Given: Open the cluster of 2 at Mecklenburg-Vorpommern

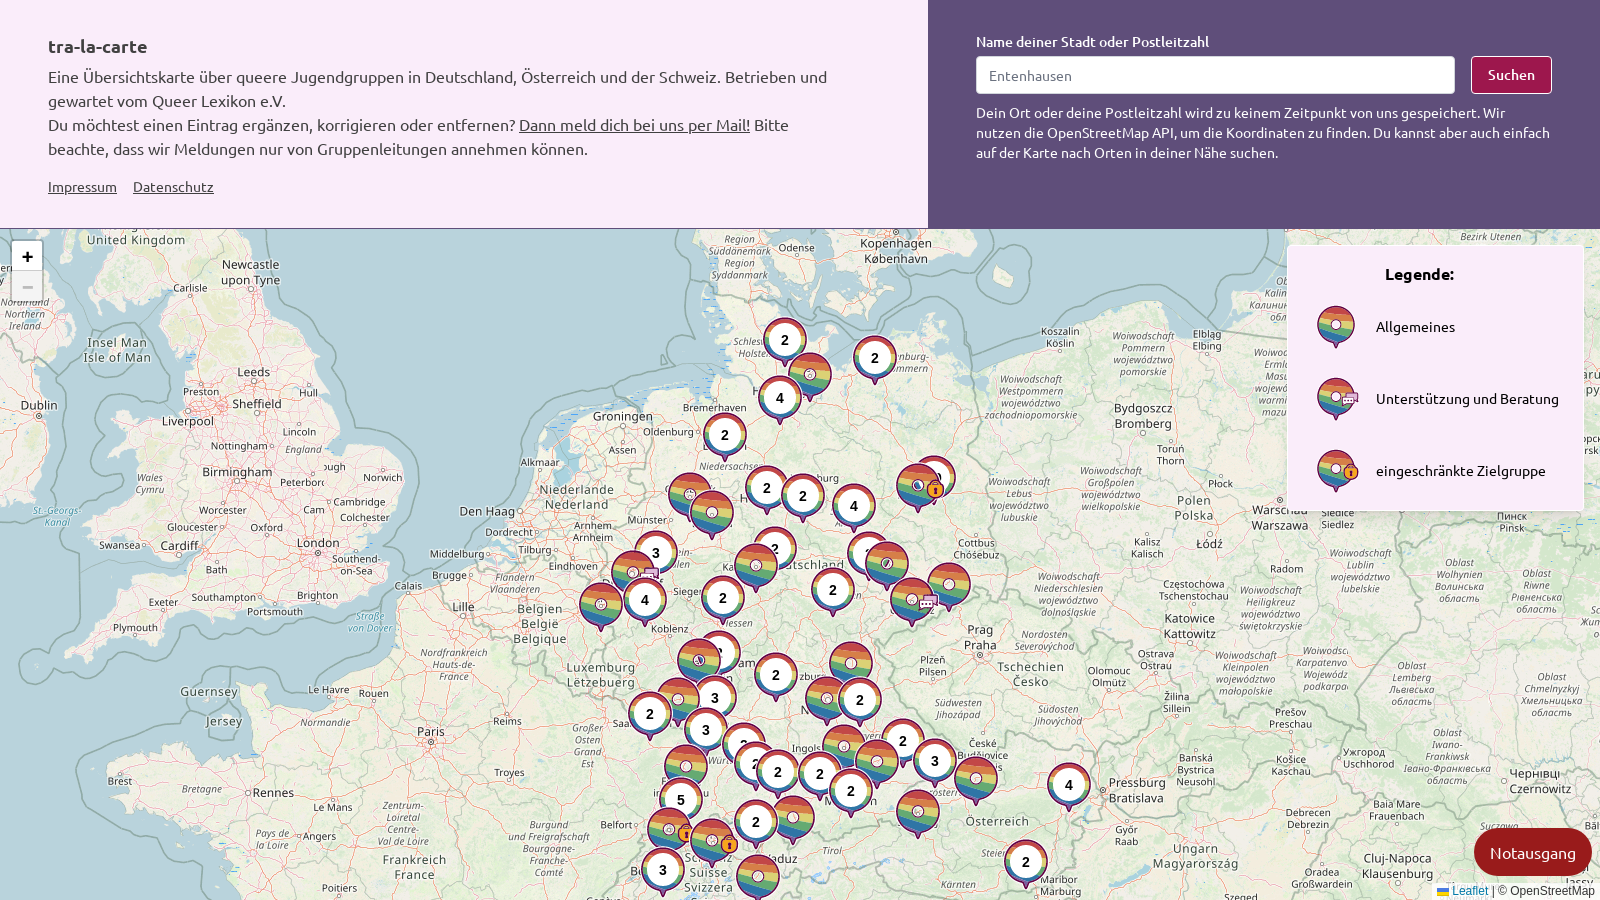Looking at the screenshot, I should (875, 360).
